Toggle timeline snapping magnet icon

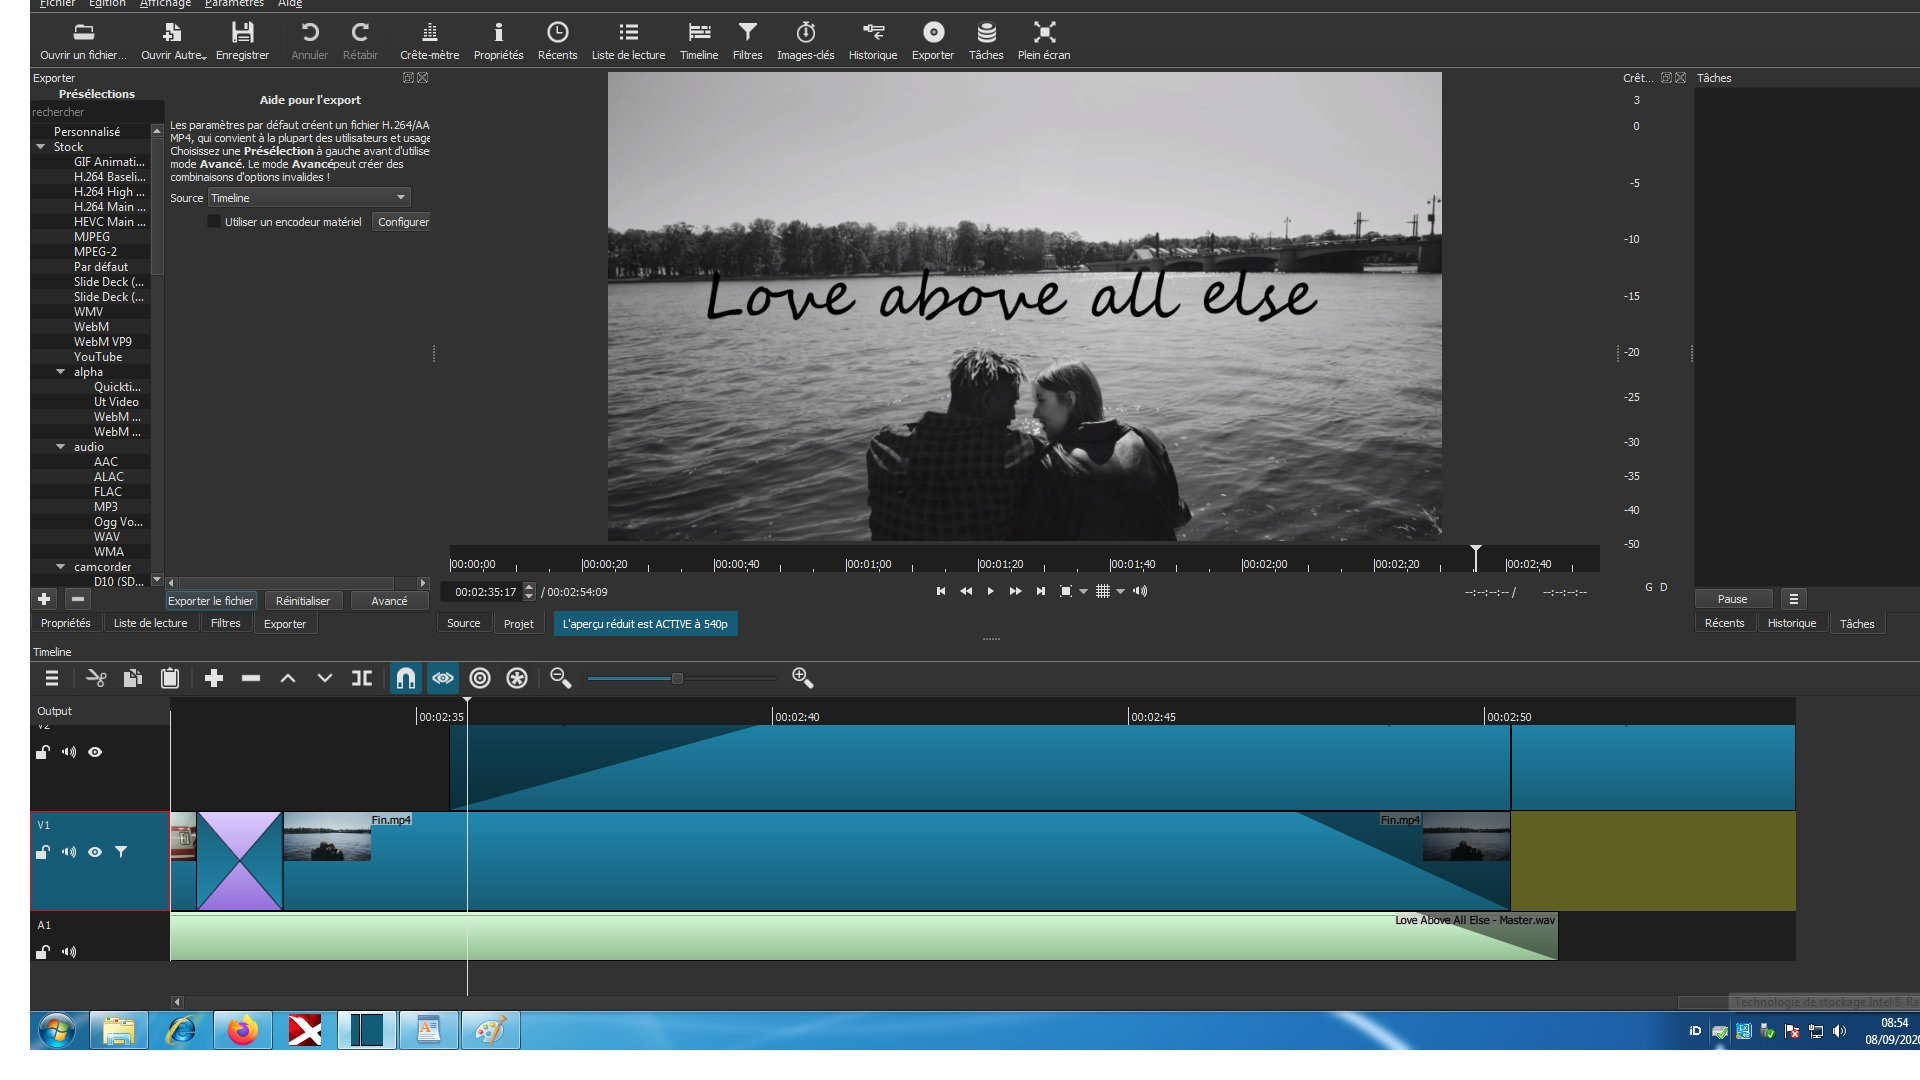click(x=405, y=679)
